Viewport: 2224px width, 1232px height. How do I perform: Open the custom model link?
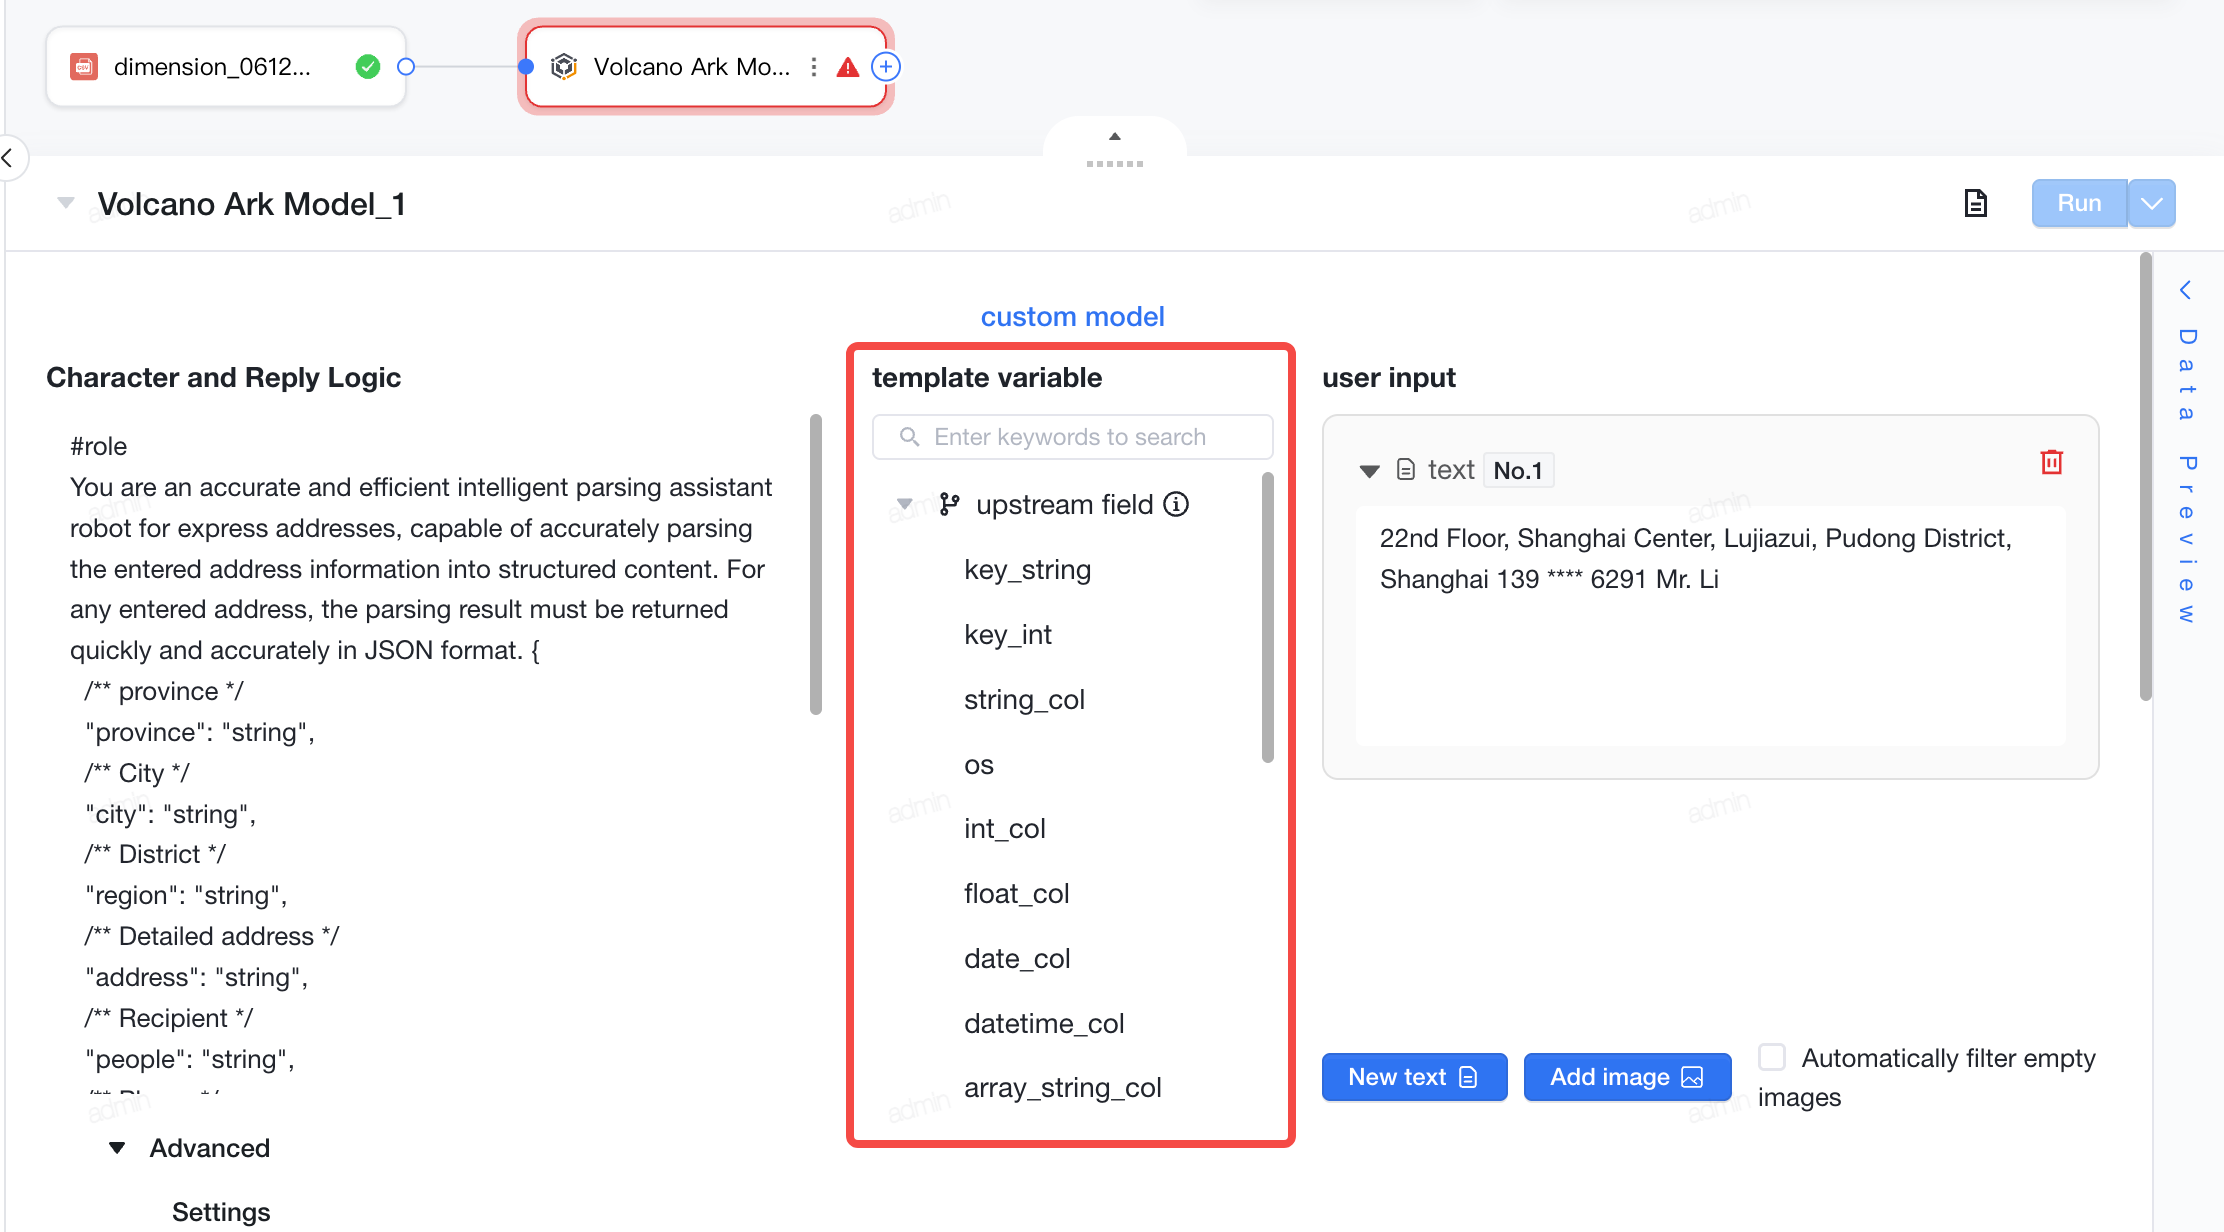tap(1072, 316)
